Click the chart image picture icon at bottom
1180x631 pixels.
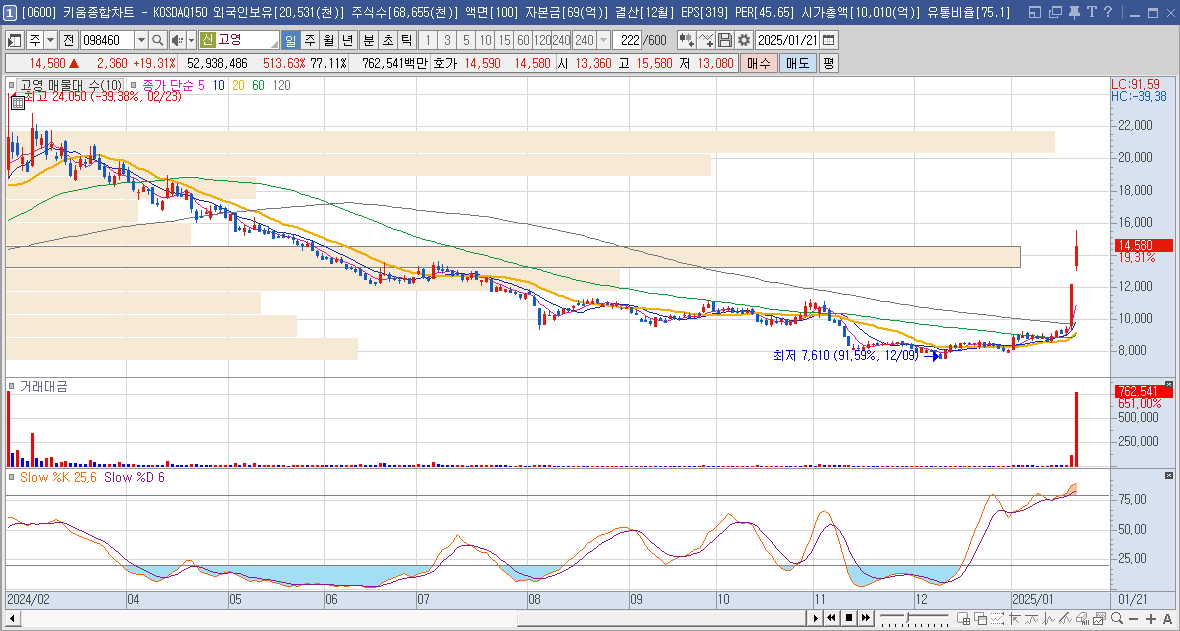coord(1100,618)
